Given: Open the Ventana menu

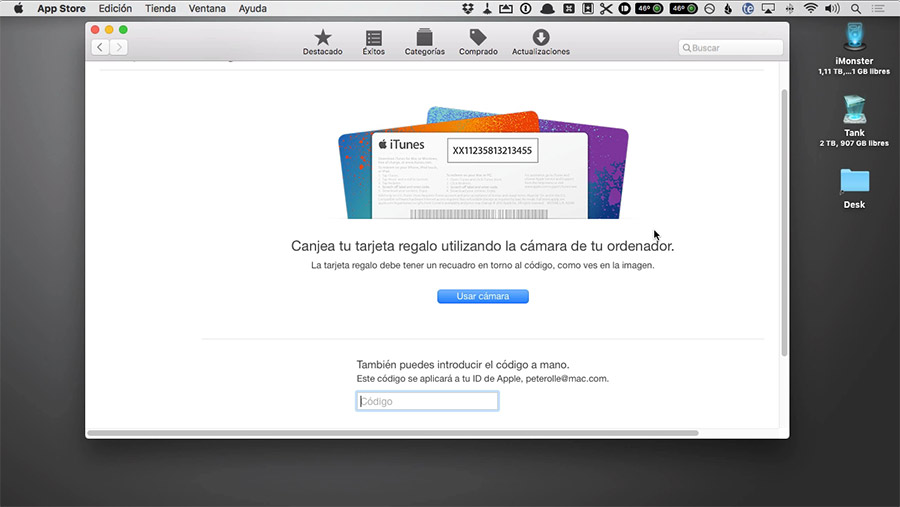Looking at the screenshot, I should 207,9.
